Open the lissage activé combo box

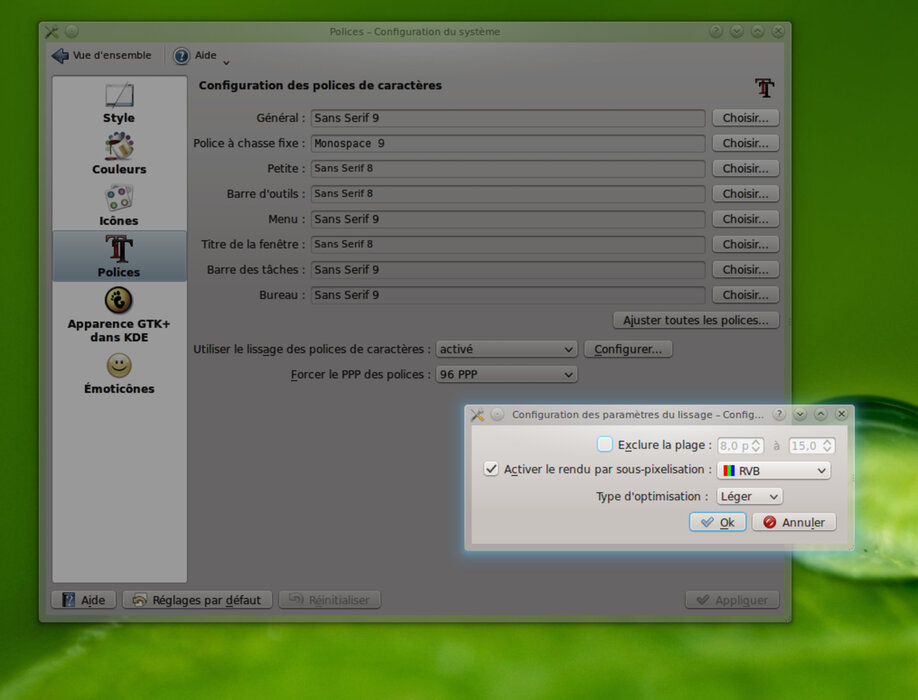coord(506,349)
